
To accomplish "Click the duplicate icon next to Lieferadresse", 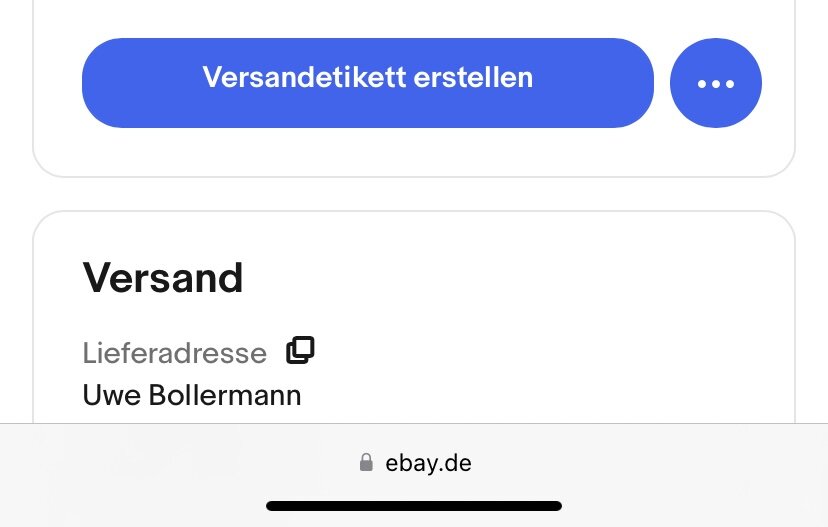I will [x=300, y=350].
